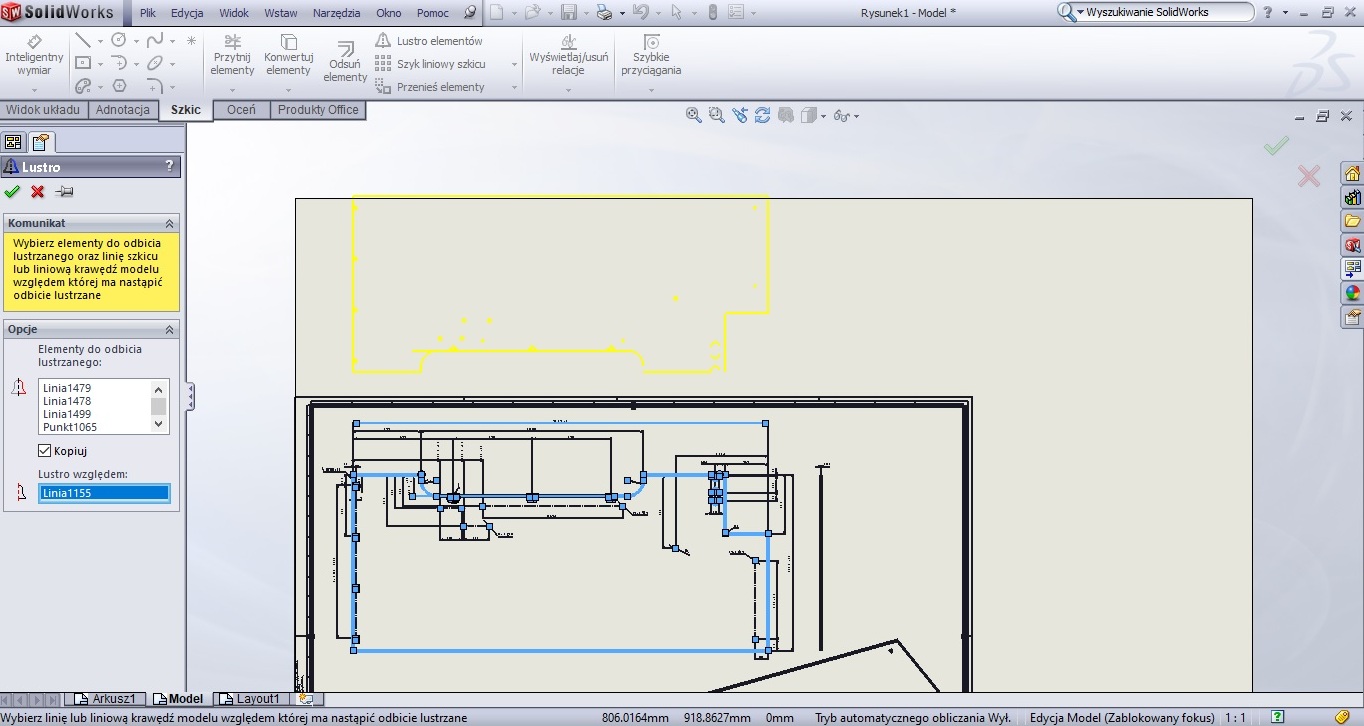The height and width of the screenshot is (726, 1364).
Task: Pin the Lustro property panel
Action: tap(64, 191)
